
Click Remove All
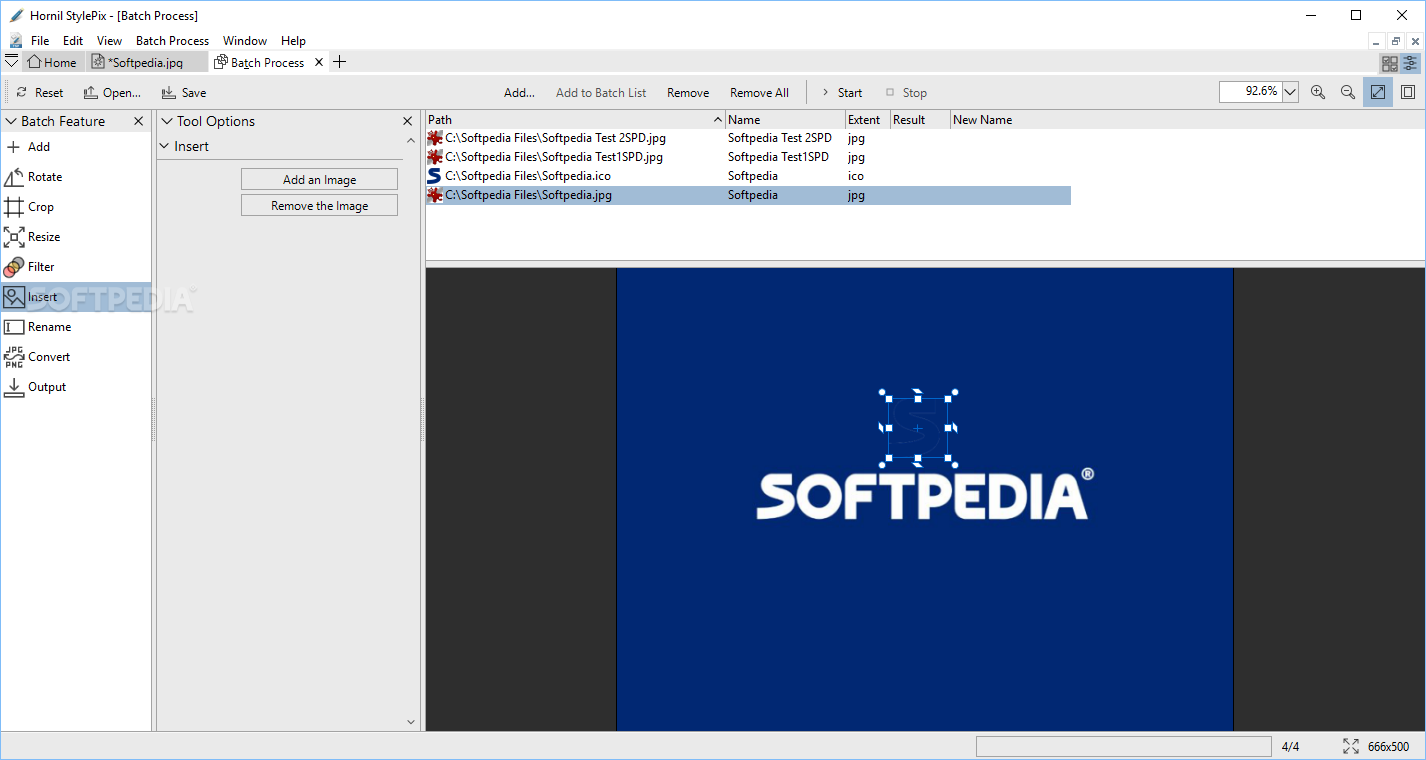pyautogui.click(x=759, y=93)
